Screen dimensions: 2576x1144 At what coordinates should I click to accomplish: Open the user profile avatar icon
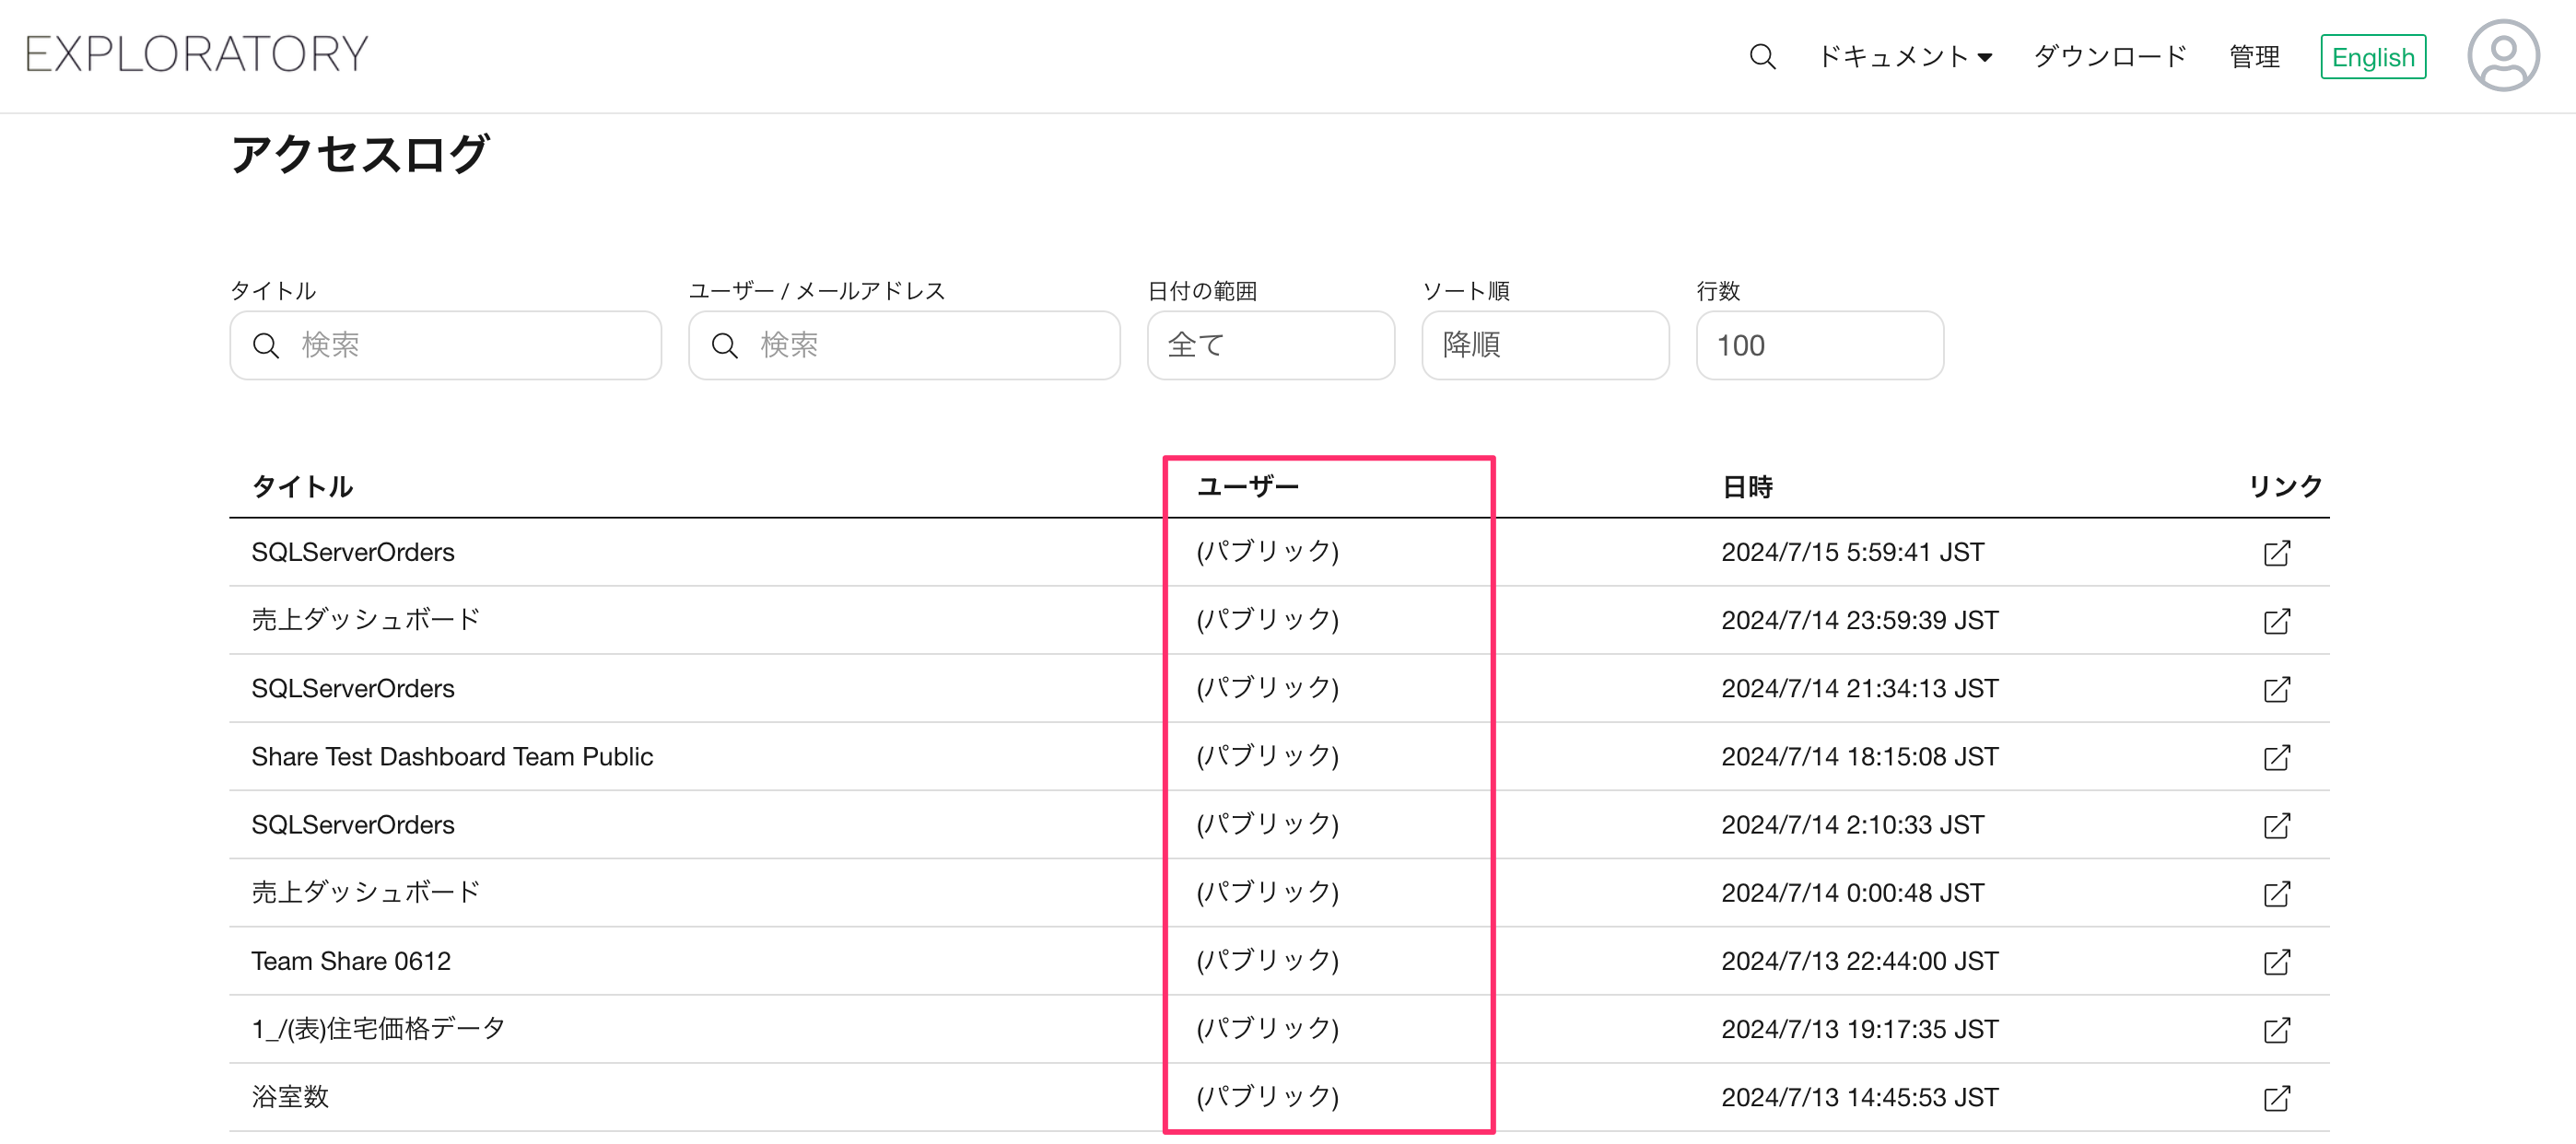[2503, 56]
